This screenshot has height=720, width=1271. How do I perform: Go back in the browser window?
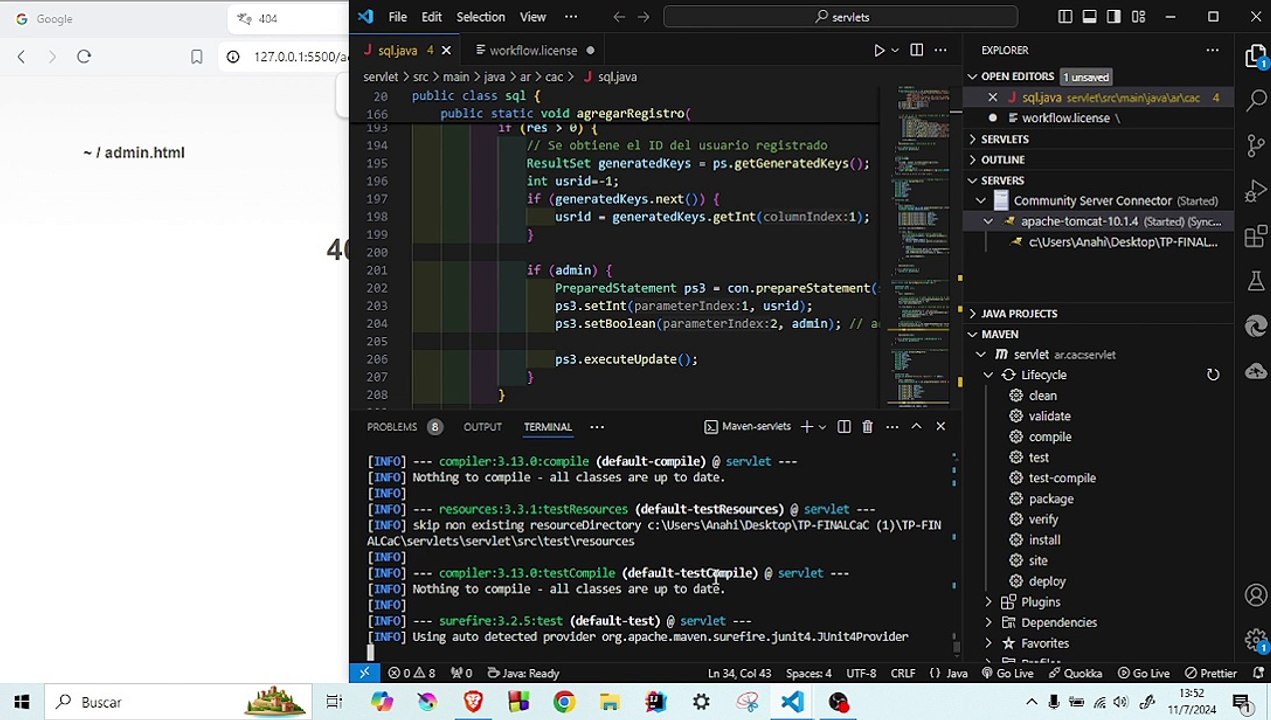(x=21, y=57)
